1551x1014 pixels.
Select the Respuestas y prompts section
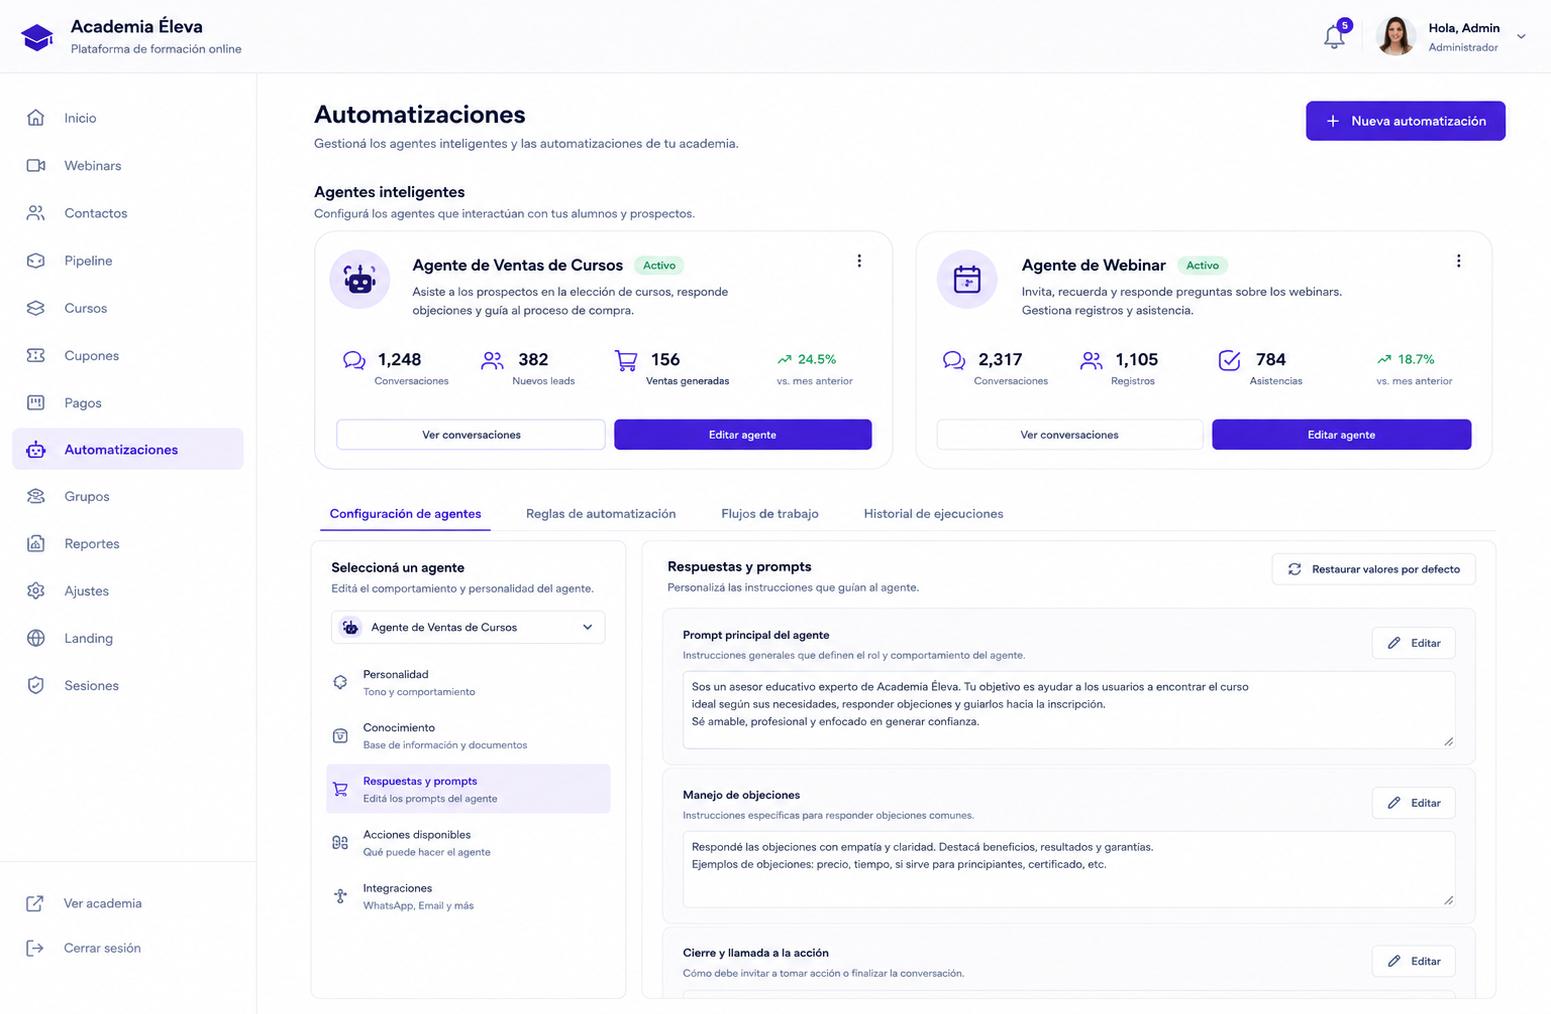(x=468, y=789)
